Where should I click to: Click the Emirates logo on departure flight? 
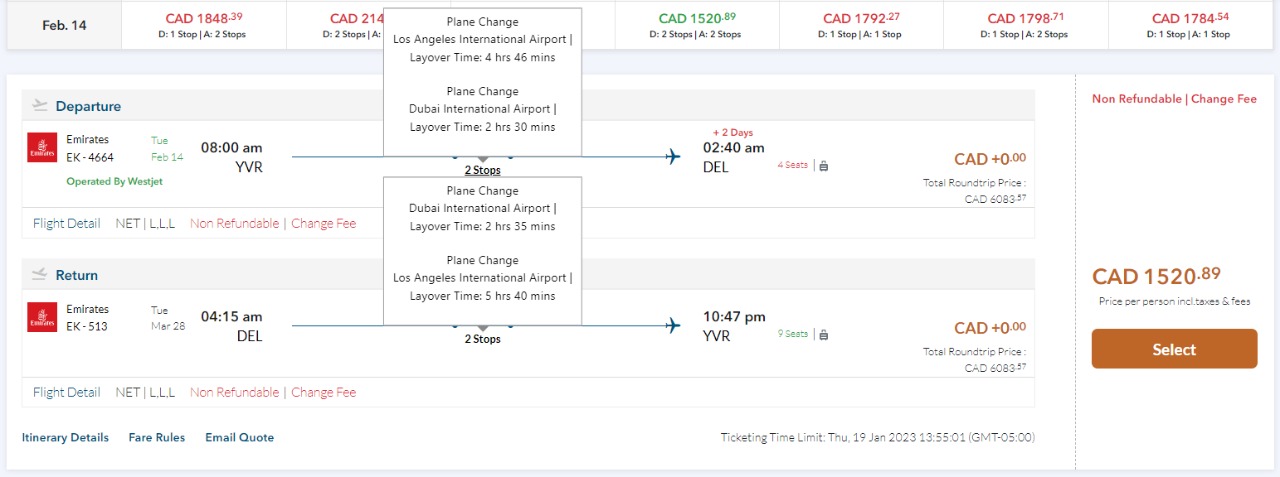coord(42,148)
